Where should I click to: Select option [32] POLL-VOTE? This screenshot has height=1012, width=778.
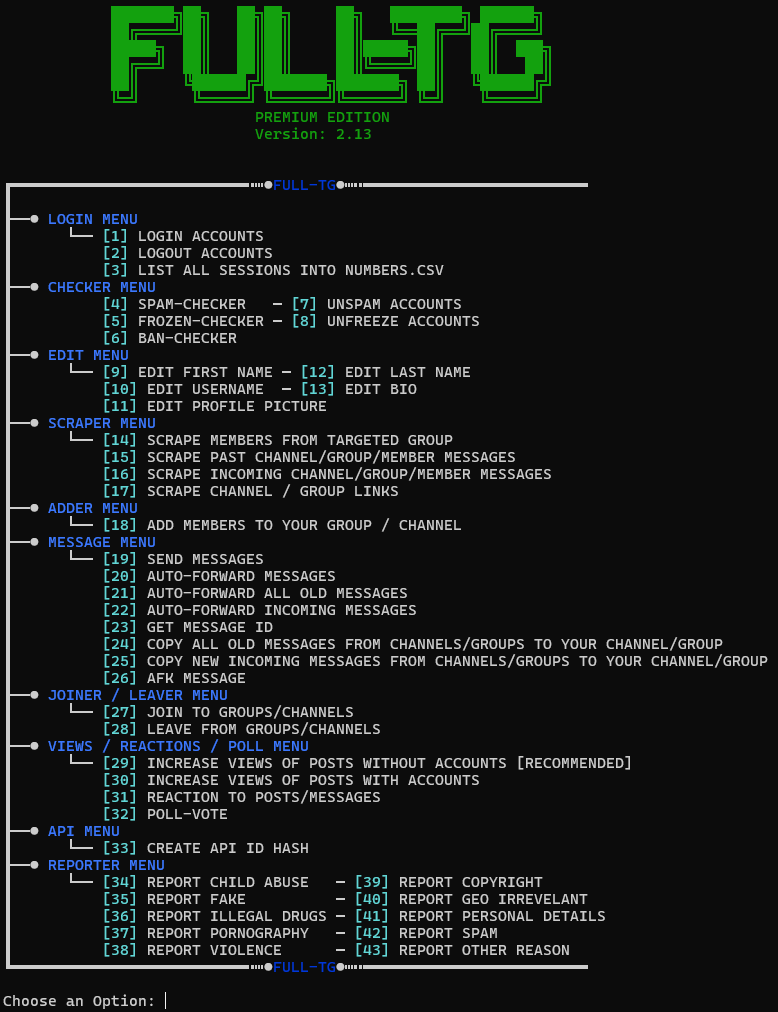click(x=165, y=814)
